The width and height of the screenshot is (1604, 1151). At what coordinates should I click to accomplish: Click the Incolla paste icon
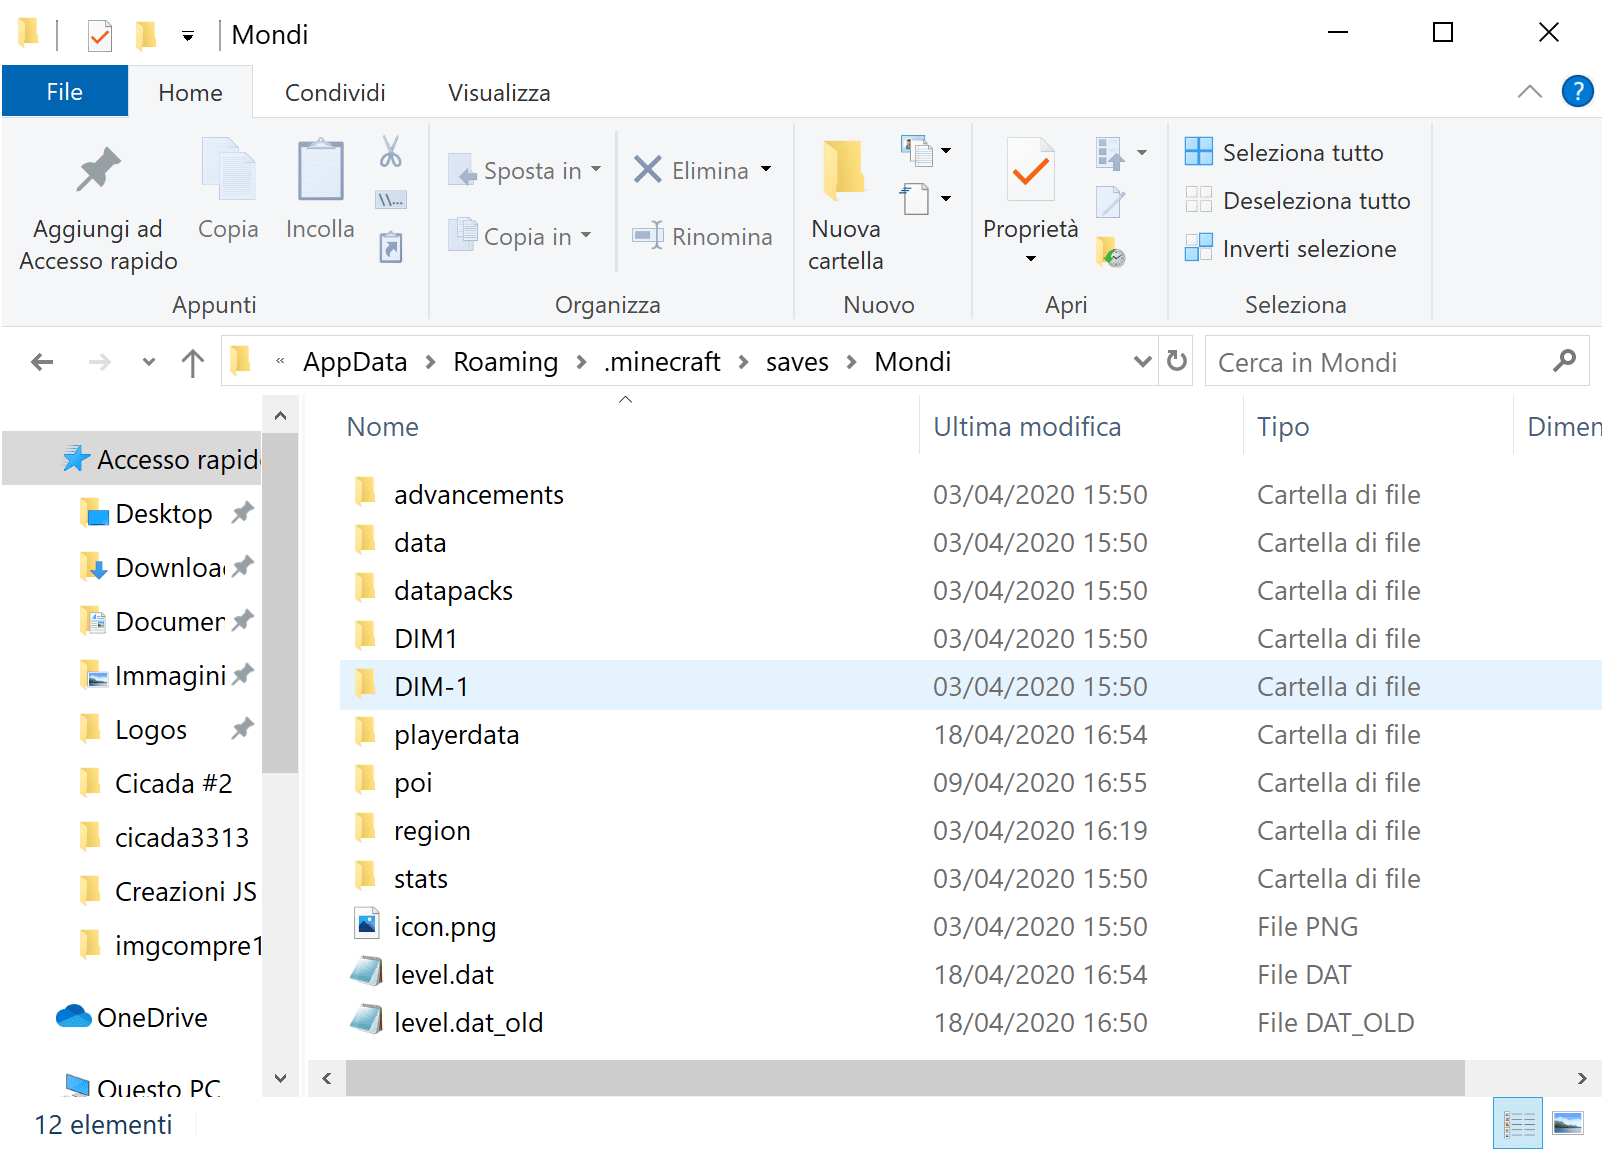(x=320, y=170)
